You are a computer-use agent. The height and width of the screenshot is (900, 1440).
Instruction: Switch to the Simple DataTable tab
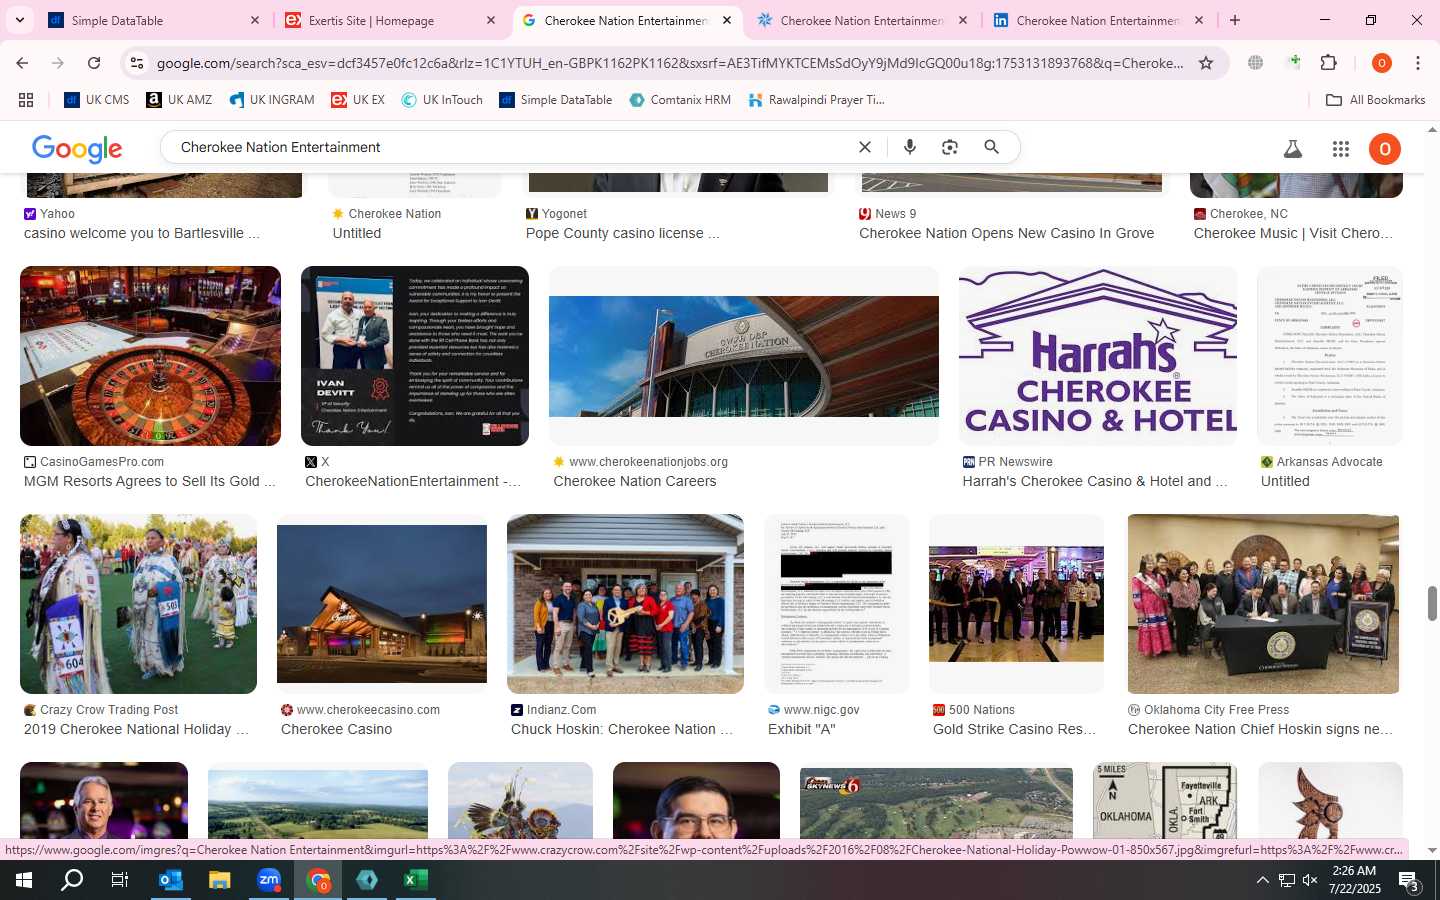pos(152,20)
